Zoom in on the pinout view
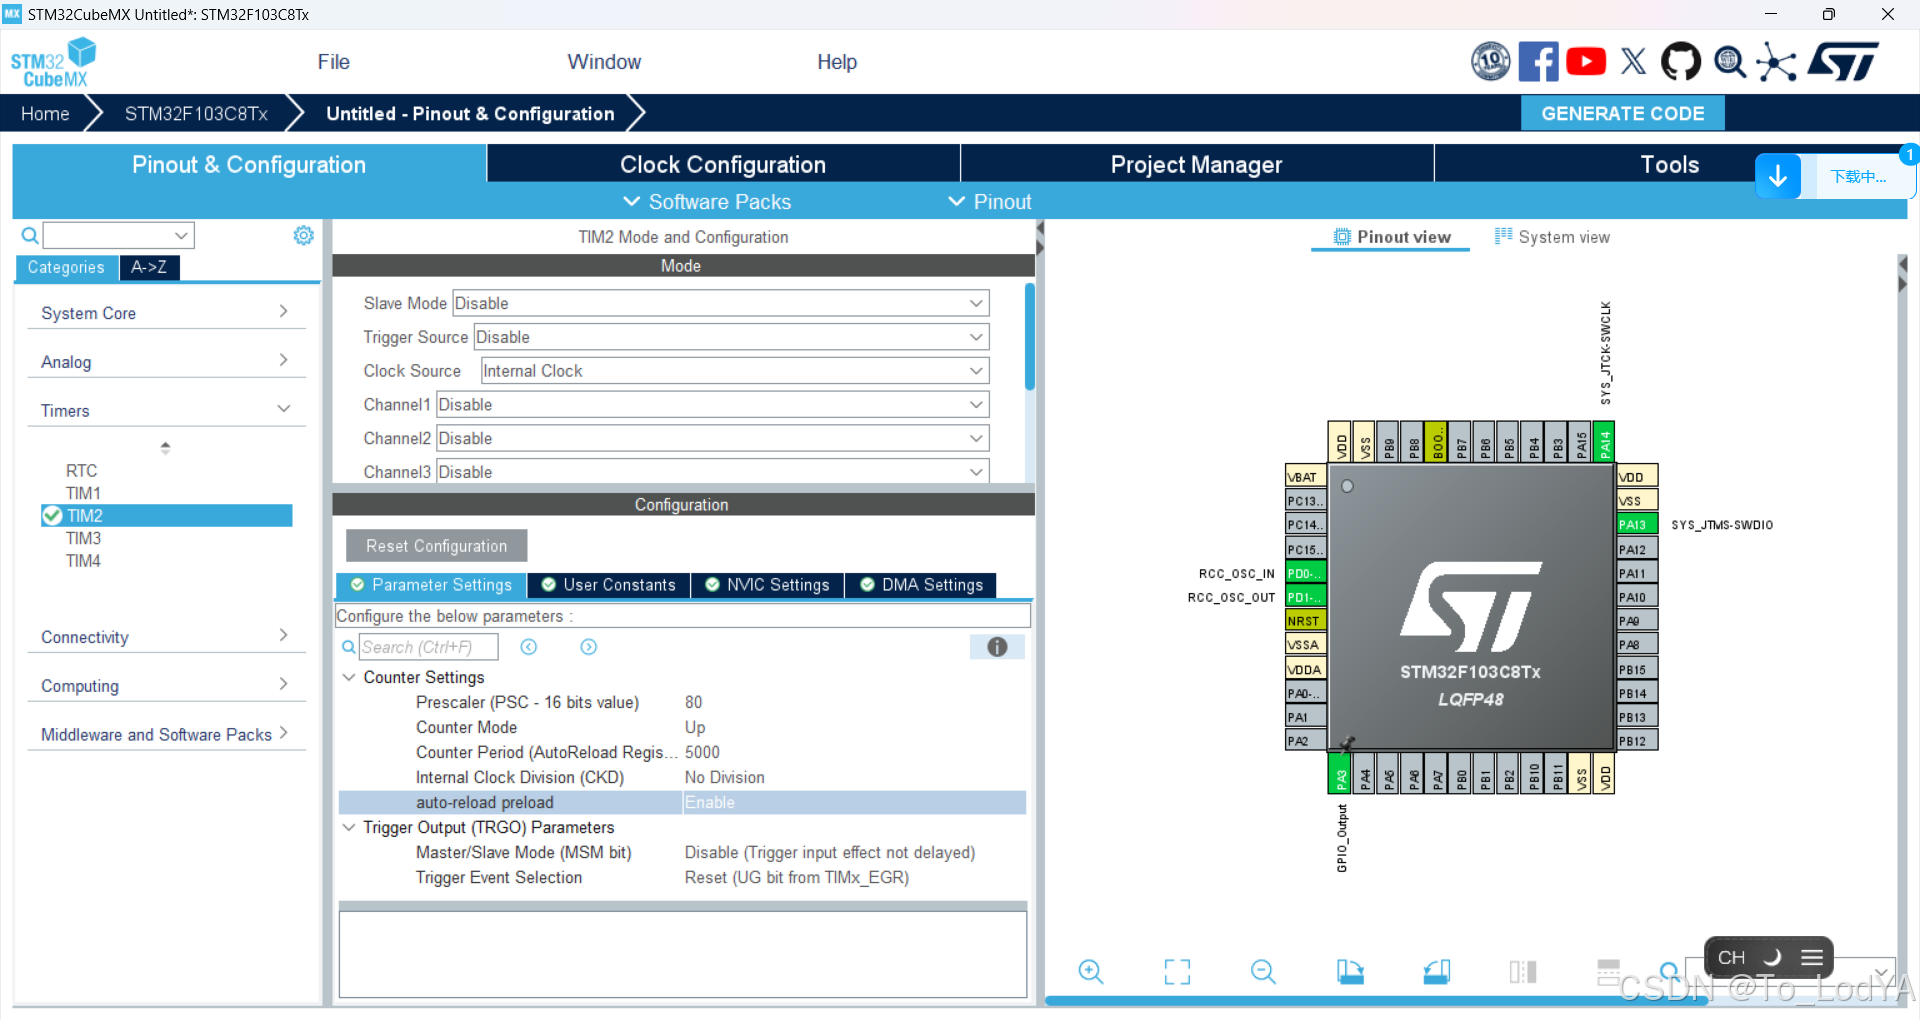The image size is (1920, 1020). (x=1091, y=971)
